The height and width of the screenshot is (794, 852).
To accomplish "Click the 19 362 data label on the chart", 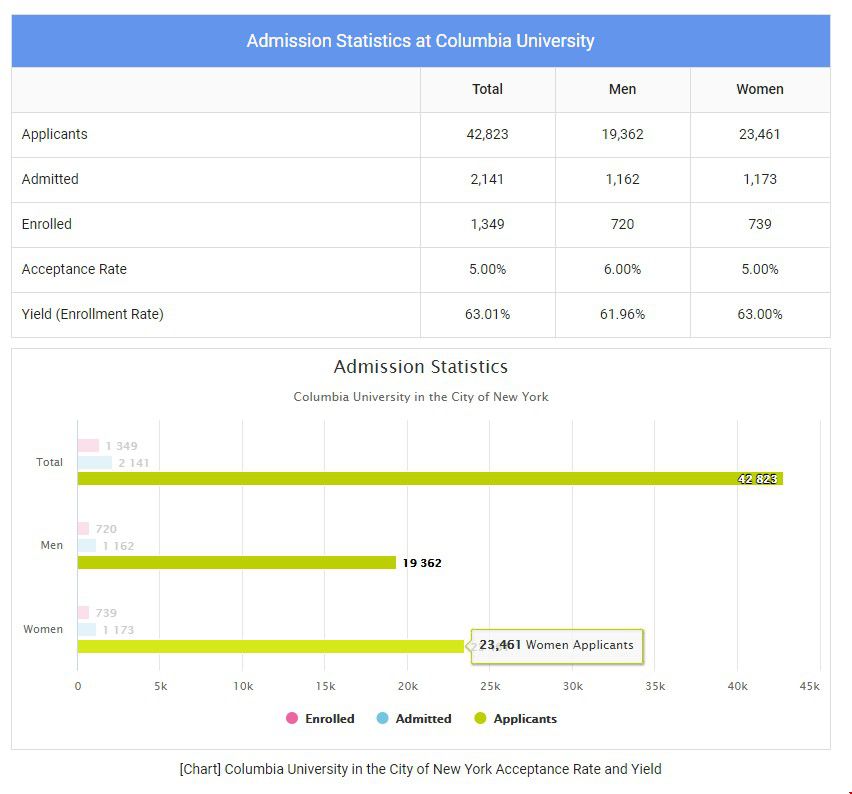I will [x=422, y=563].
